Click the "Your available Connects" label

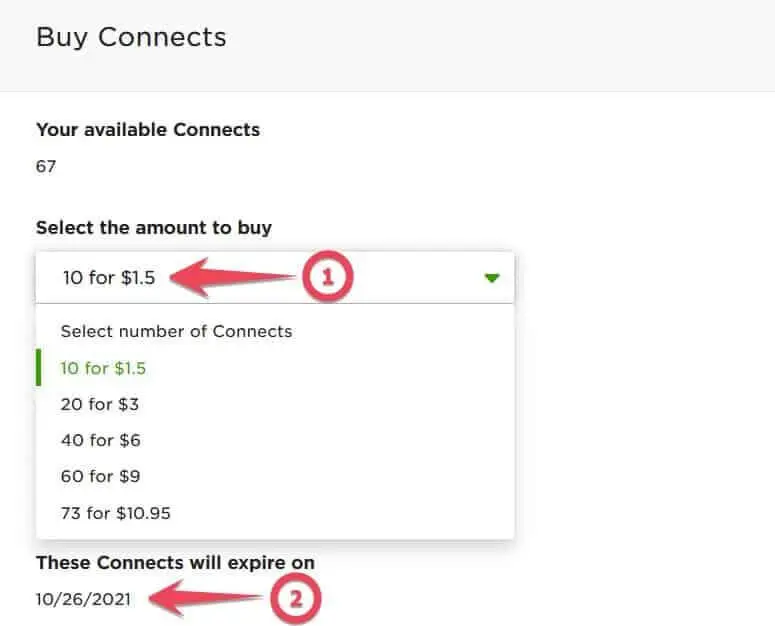pos(148,130)
